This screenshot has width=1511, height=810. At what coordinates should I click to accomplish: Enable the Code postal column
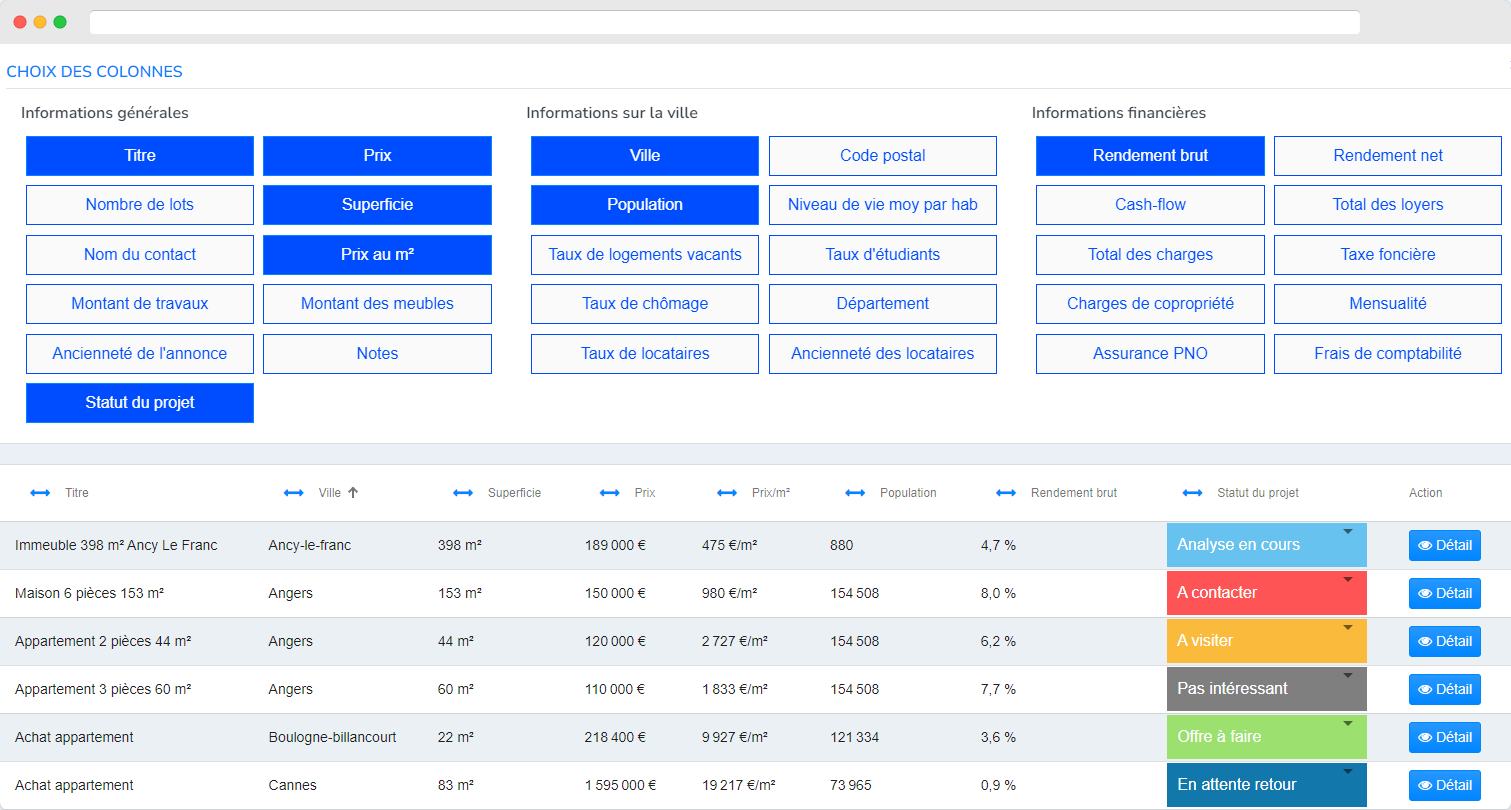(882, 155)
